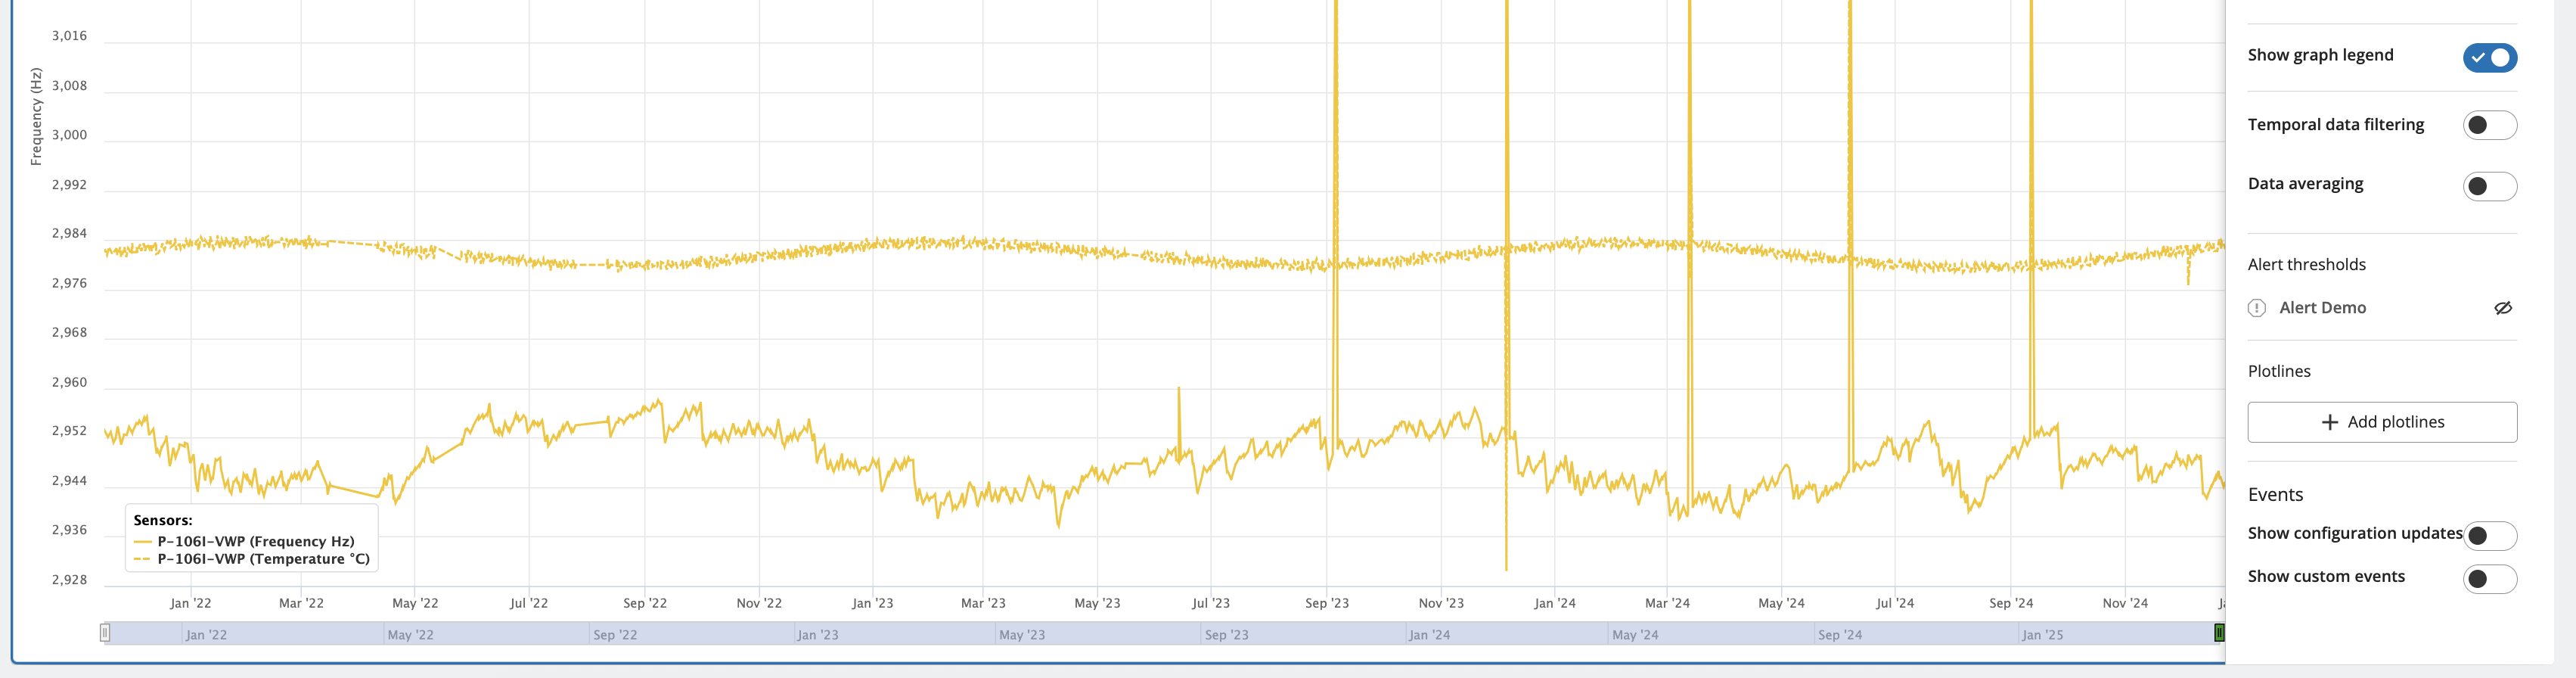
Task: Grab the right green handle of the range navigator
Action: pos(2219,632)
